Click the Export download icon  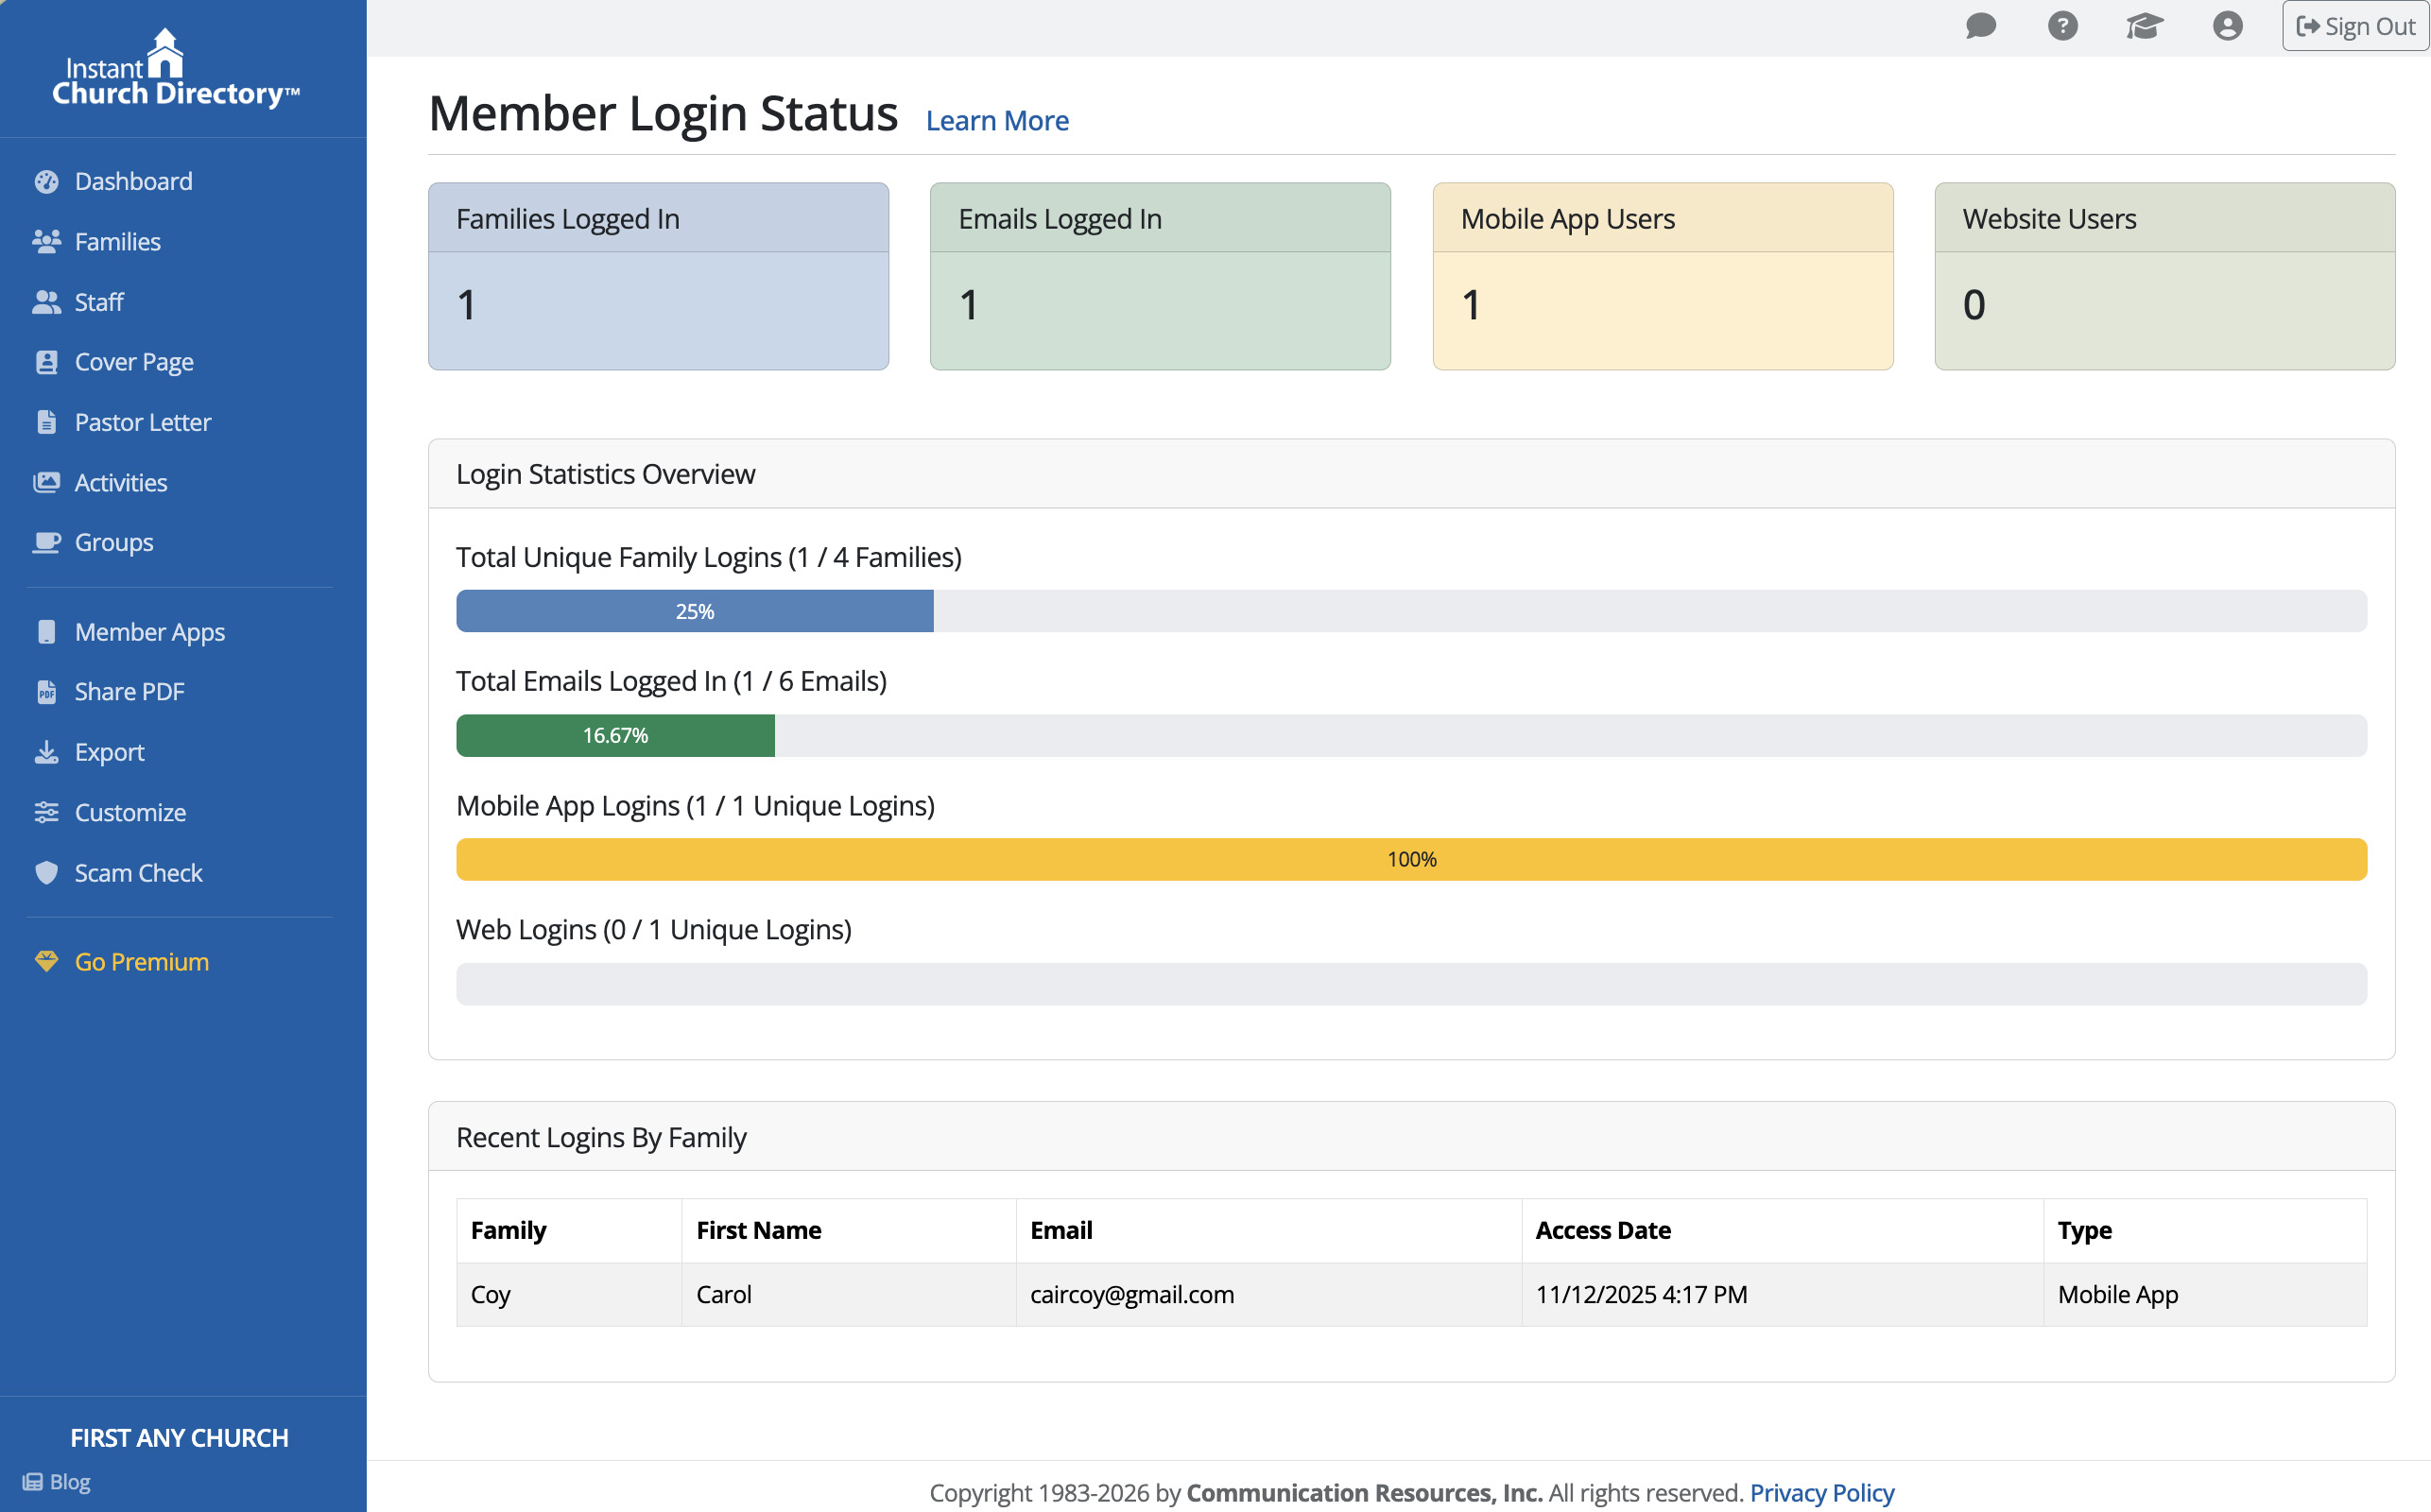tap(46, 752)
